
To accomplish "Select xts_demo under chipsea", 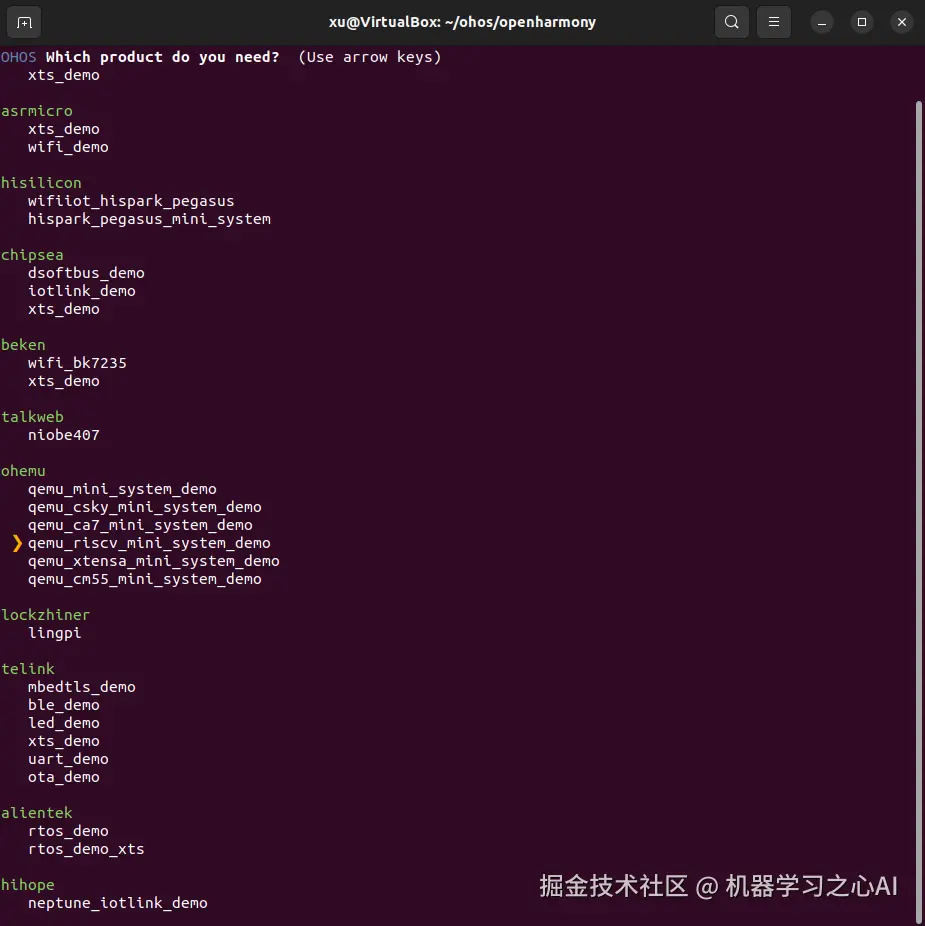I will point(63,309).
